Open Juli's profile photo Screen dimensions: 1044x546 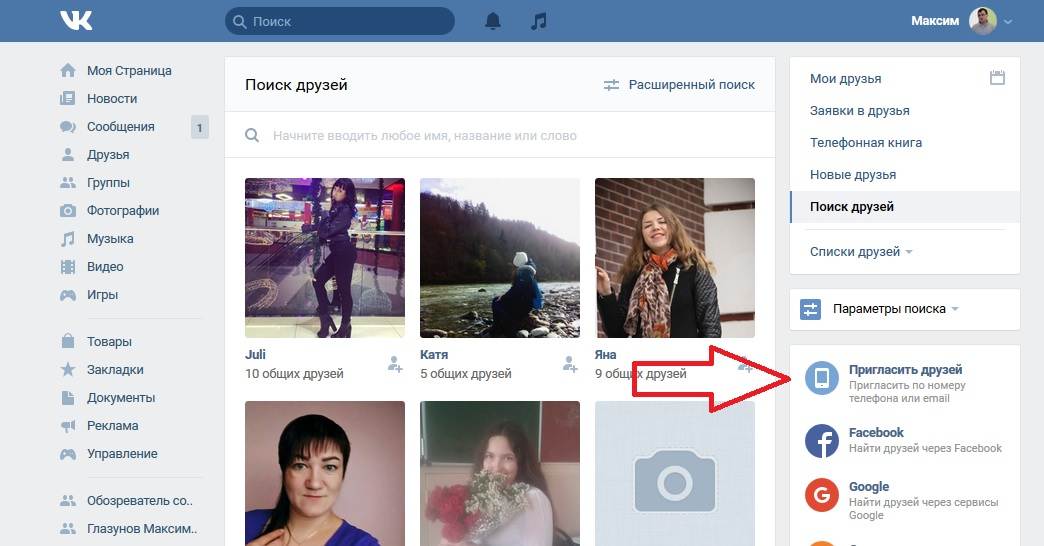pos(325,258)
